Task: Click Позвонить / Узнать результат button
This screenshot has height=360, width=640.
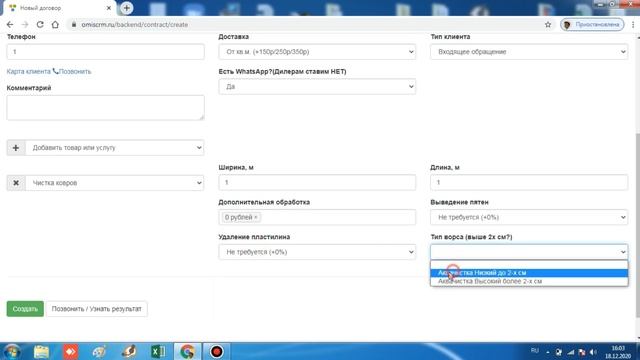Action: [x=96, y=309]
